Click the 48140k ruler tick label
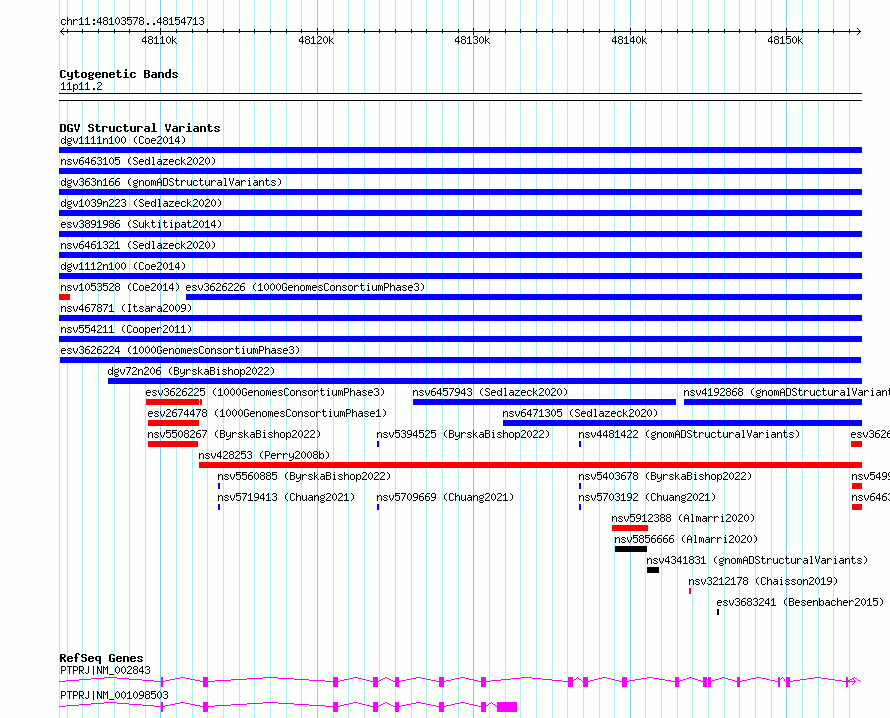The height and width of the screenshot is (718, 890). pyautogui.click(x=629, y=40)
